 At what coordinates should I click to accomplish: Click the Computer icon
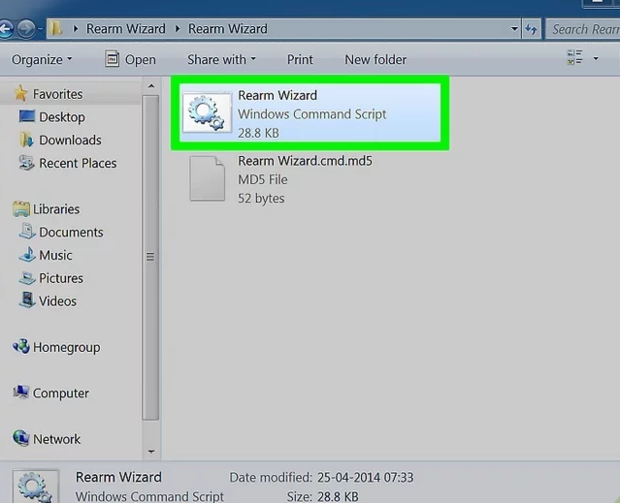click(21, 392)
